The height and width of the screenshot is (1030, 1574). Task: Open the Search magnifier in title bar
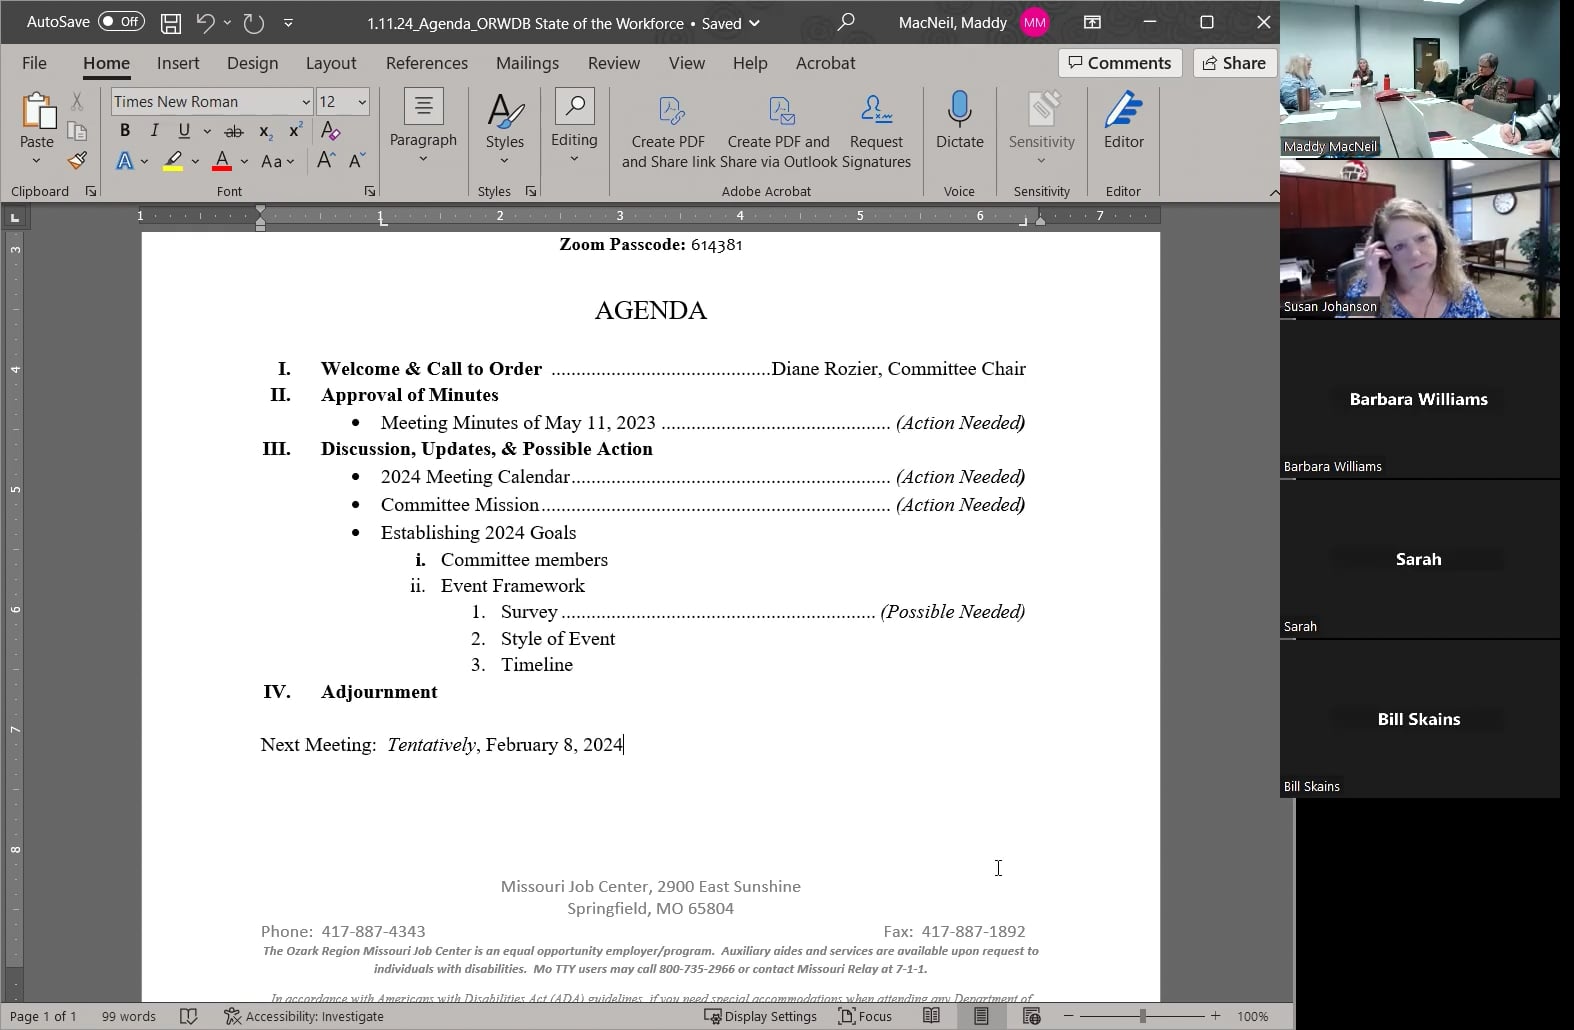tap(846, 22)
